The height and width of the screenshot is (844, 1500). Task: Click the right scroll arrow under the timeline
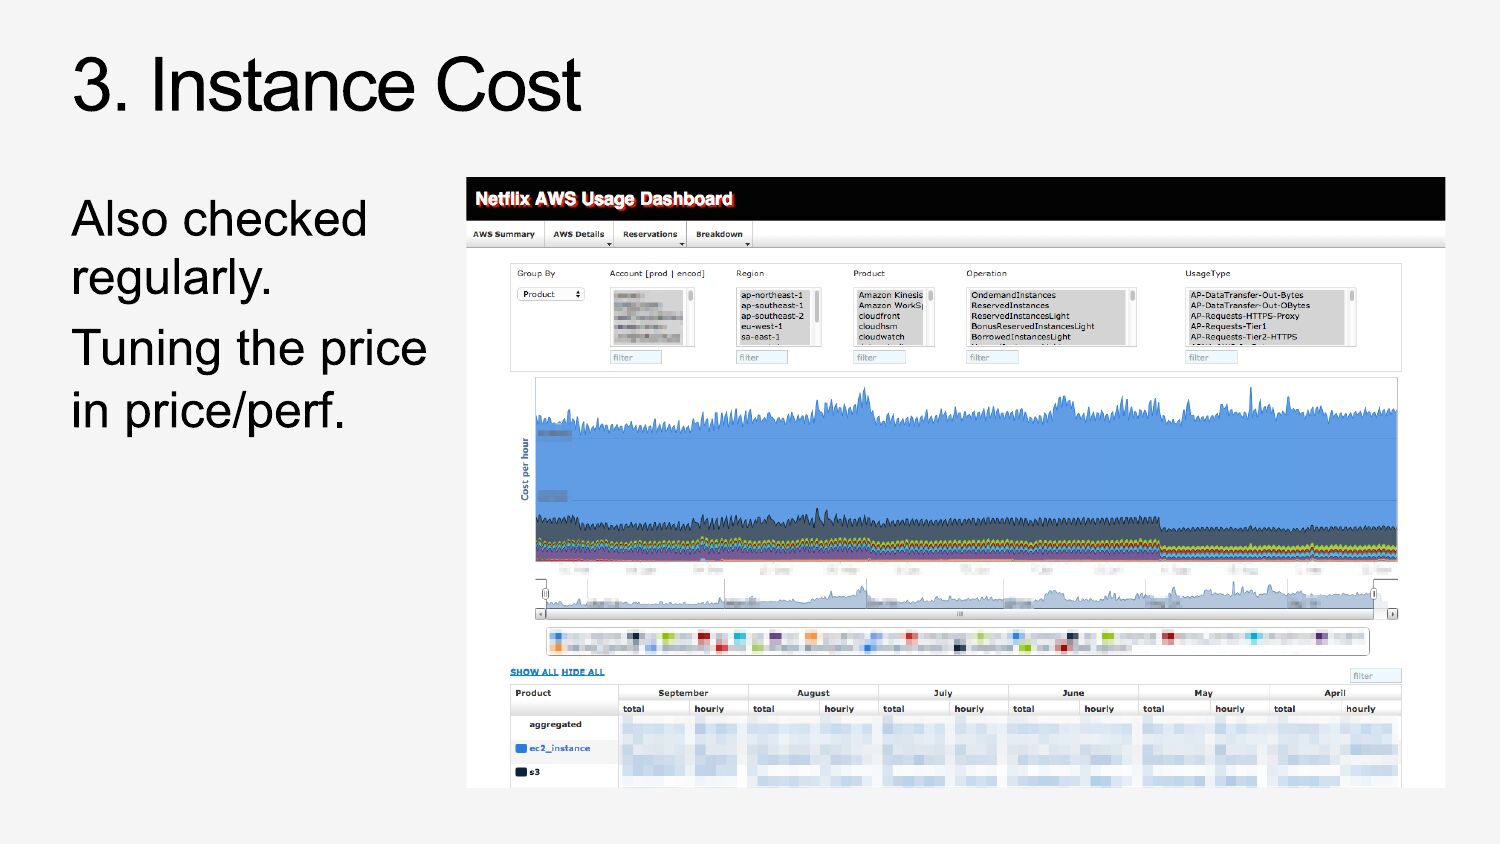point(1392,614)
